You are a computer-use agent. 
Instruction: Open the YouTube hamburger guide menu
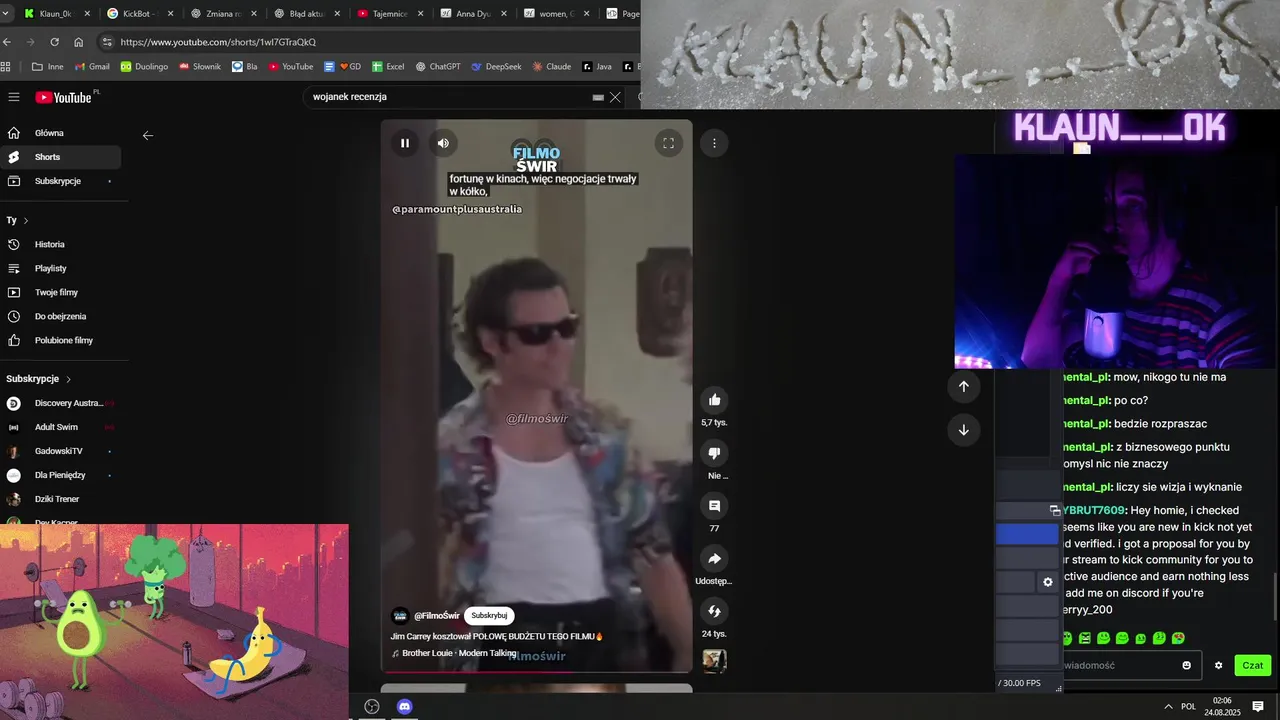coord(14,97)
